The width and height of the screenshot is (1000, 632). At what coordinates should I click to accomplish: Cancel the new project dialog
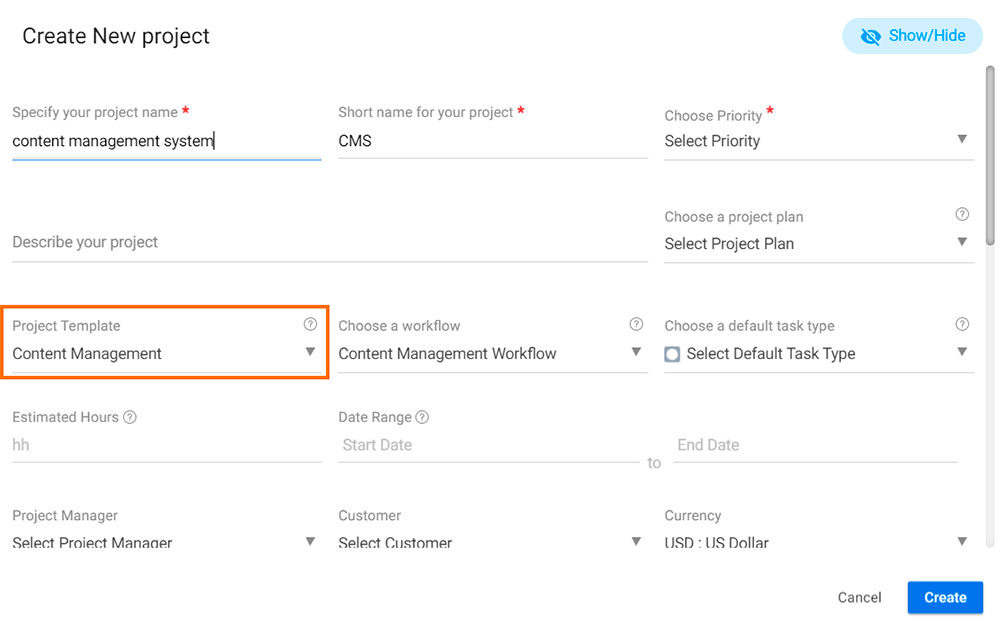[859, 598]
